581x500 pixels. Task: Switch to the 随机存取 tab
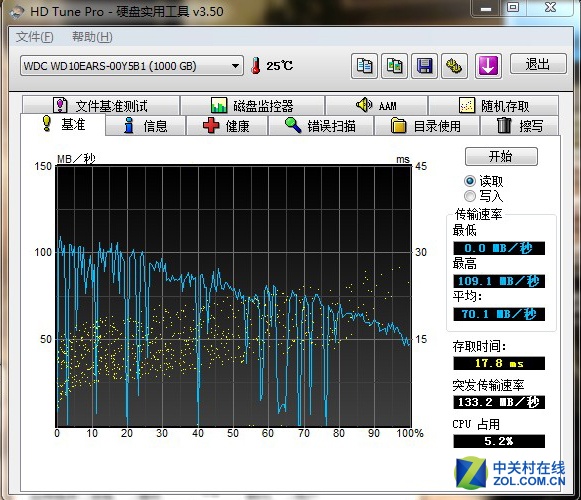tap(494, 106)
